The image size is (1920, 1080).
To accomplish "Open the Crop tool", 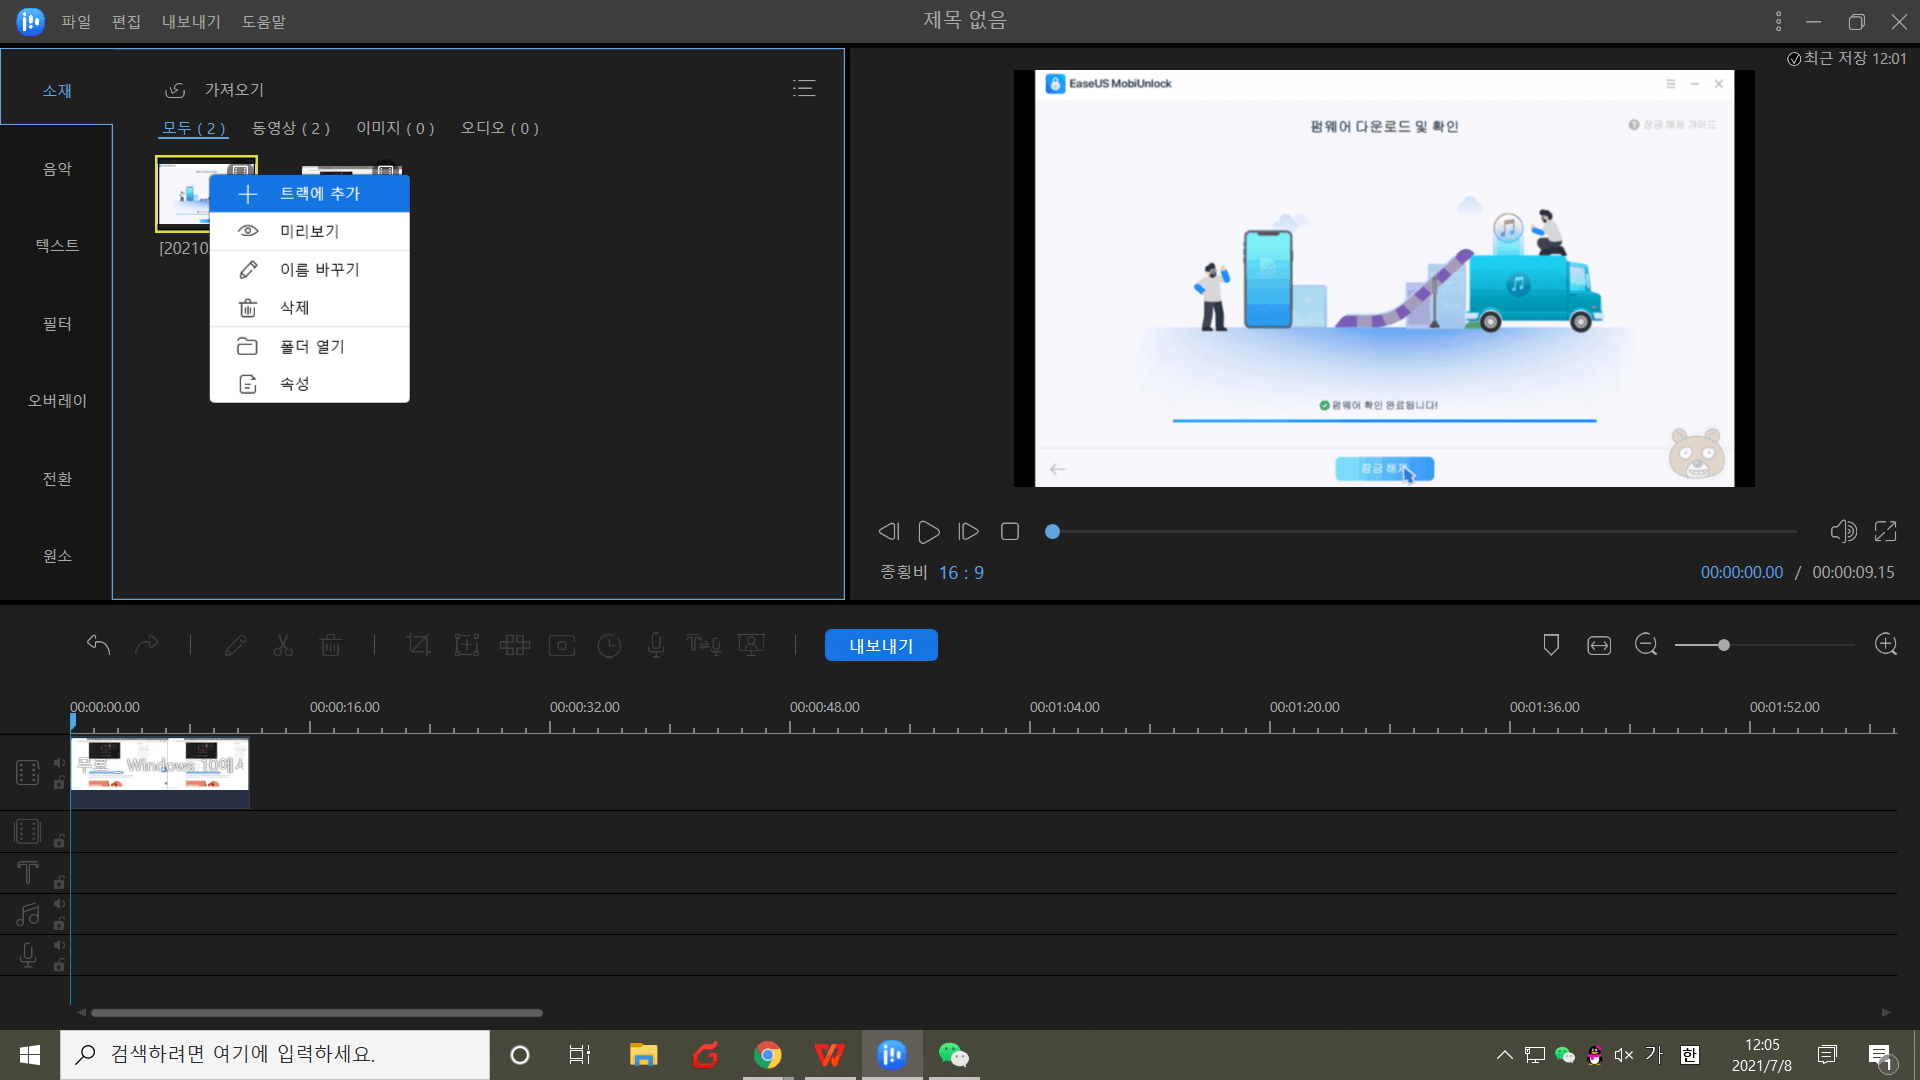I will 418,645.
